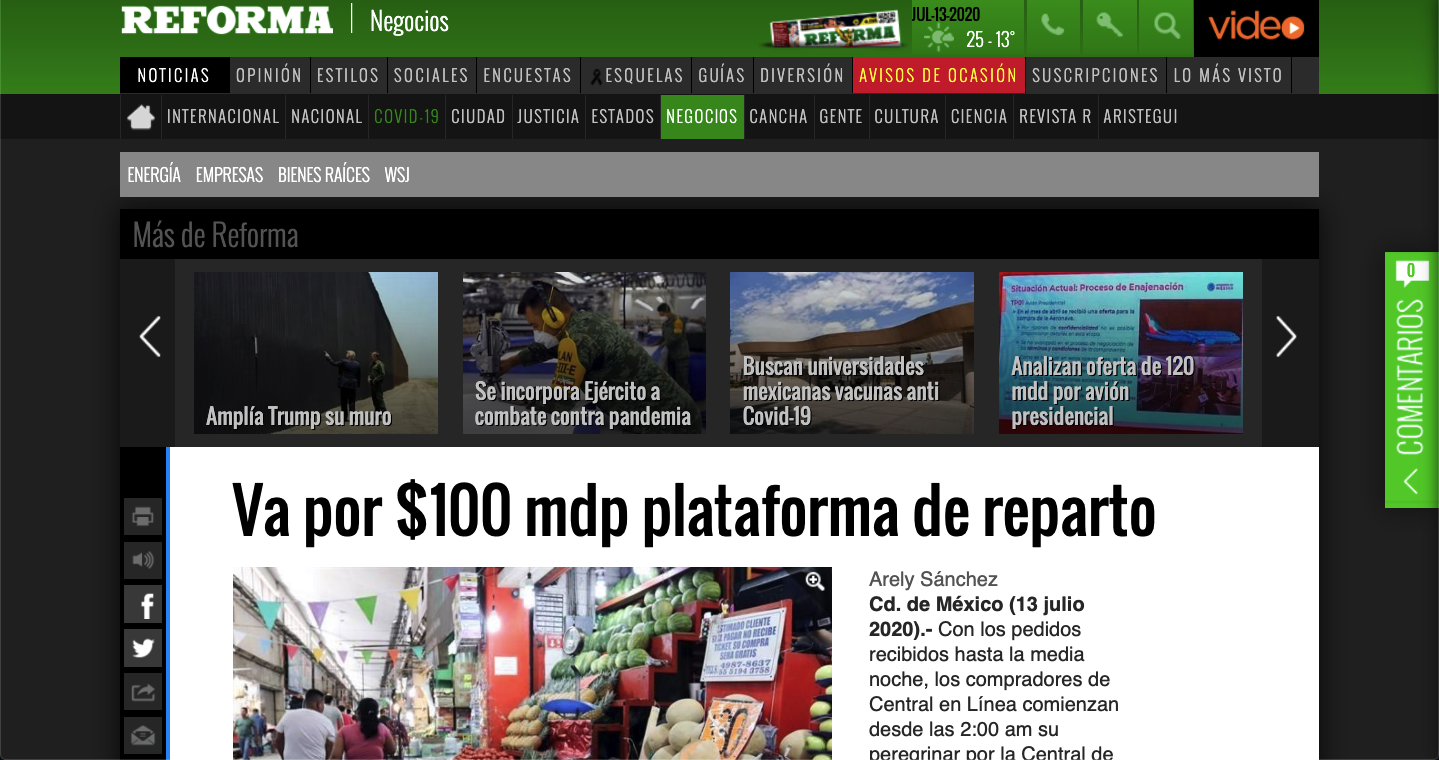Open the COVID-19 section
The height and width of the screenshot is (760, 1439).
pyautogui.click(x=406, y=116)
